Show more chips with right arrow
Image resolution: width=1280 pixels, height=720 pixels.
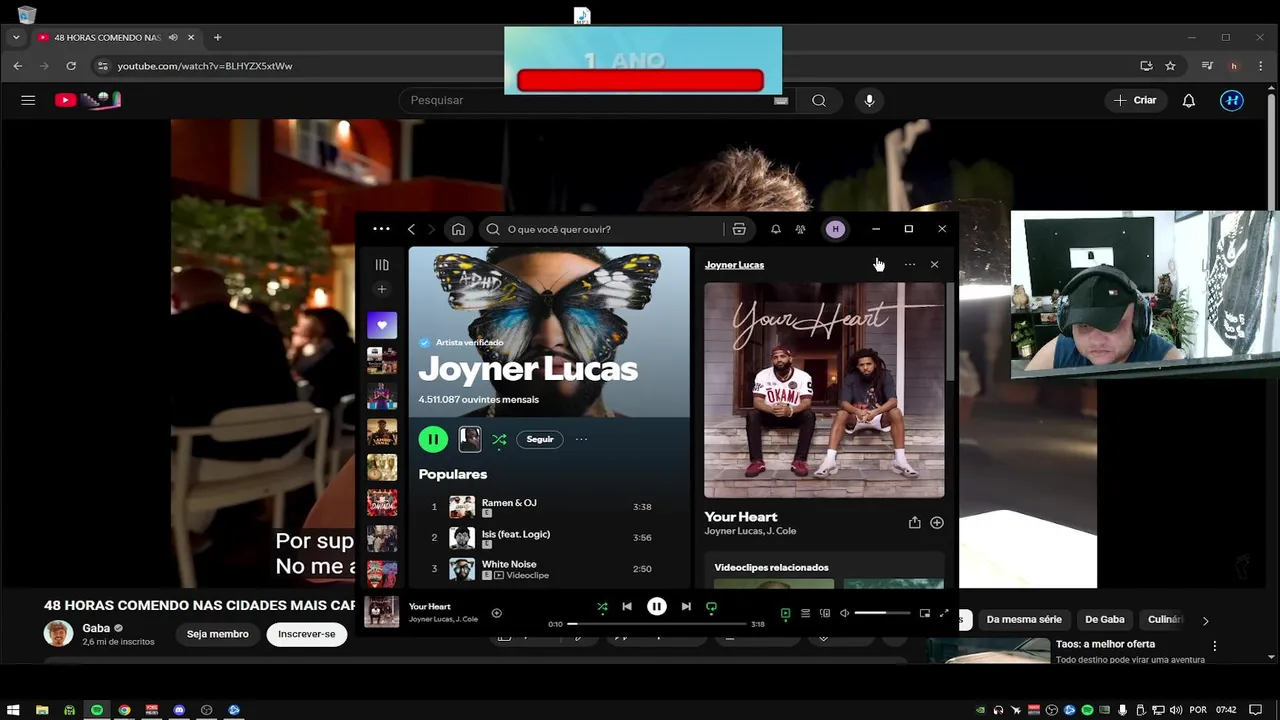pos(1206,620)
